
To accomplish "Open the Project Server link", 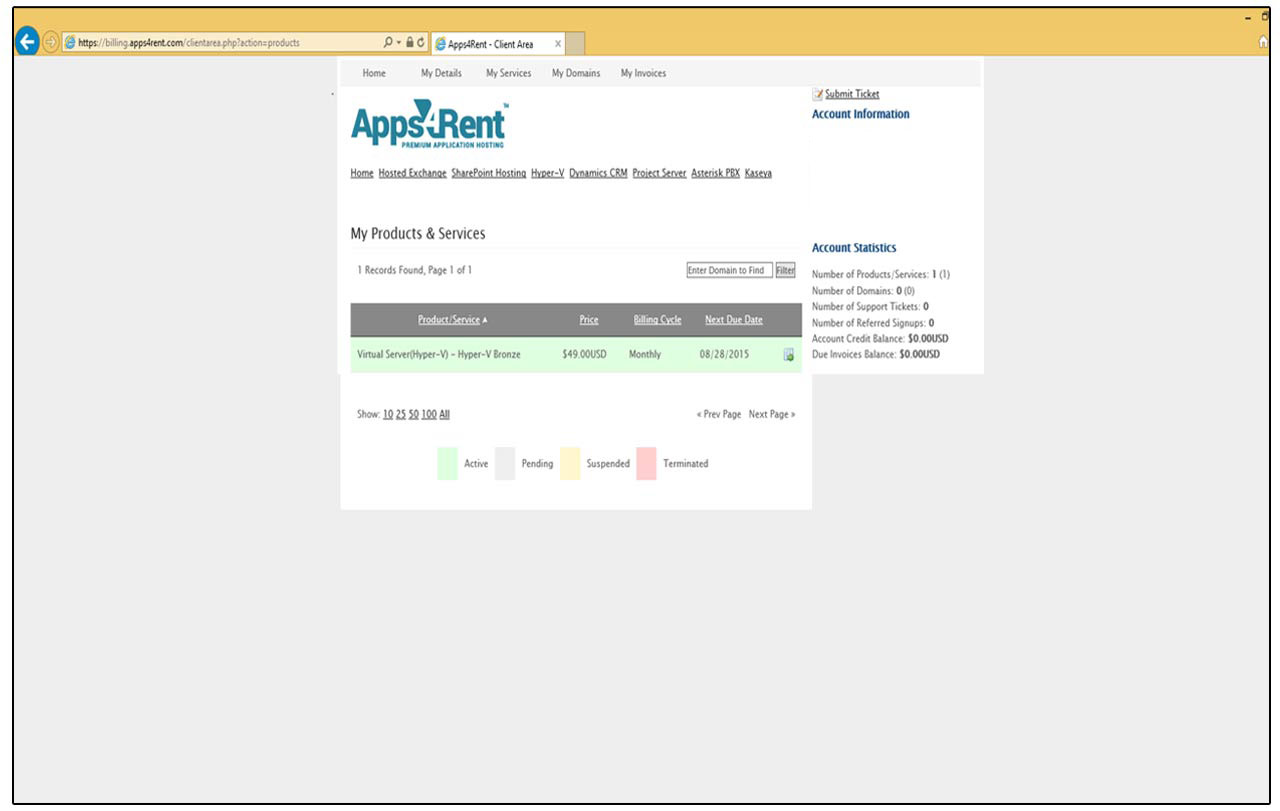I will point(659,173).
